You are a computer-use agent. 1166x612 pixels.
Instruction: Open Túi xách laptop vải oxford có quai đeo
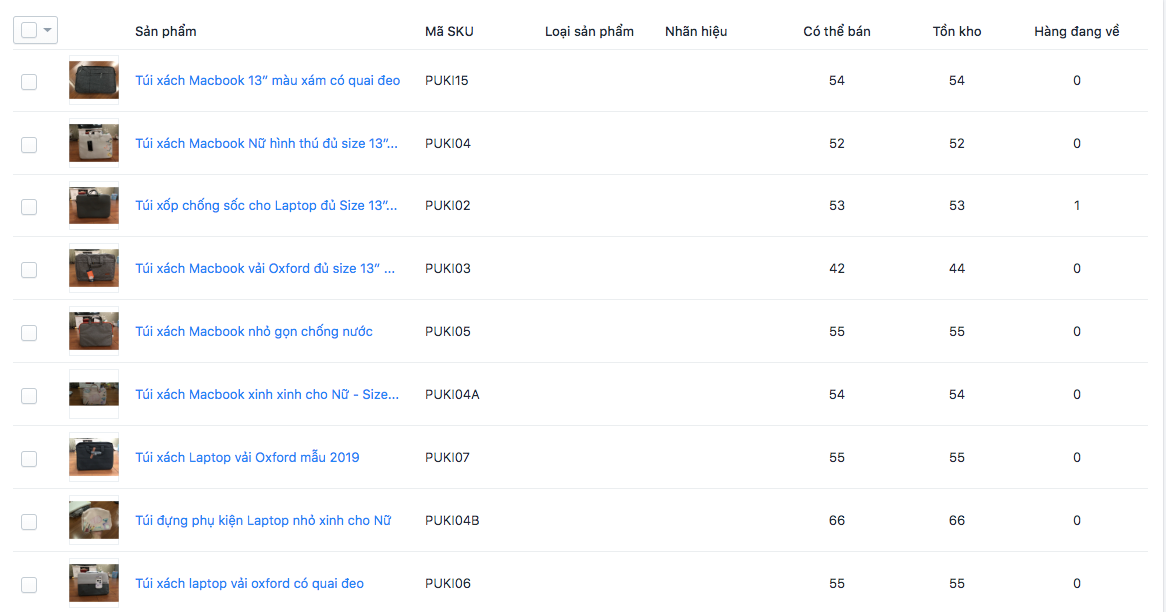tap(249, 583)
